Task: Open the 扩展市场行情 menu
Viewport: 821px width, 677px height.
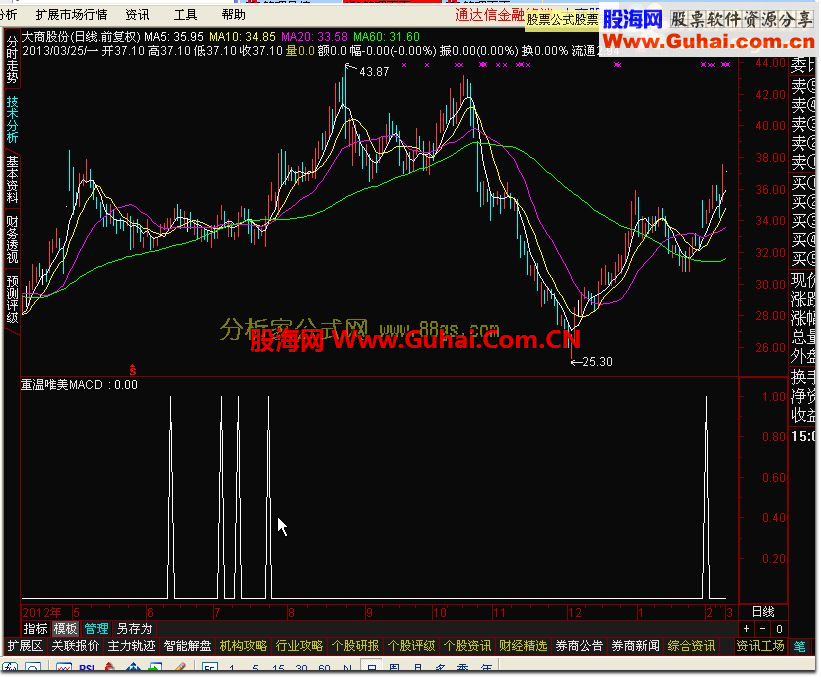Action: 71,15
